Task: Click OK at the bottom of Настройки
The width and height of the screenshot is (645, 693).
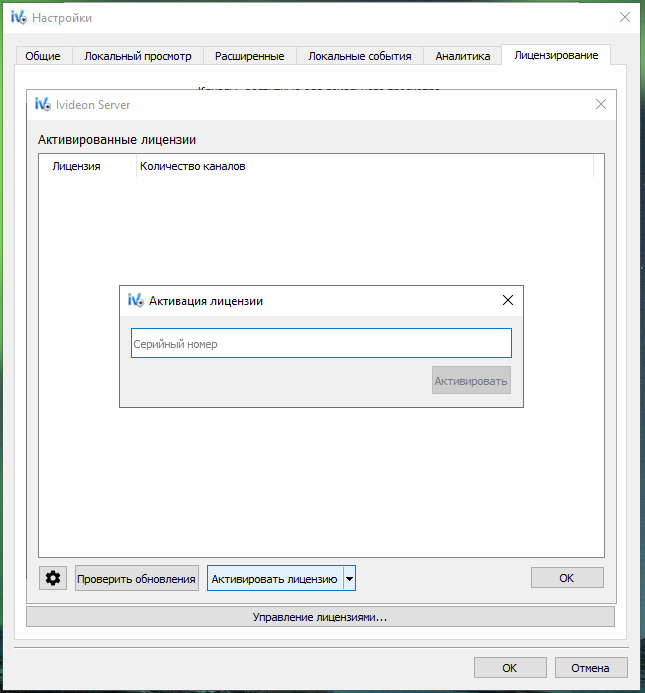Action: (x=510, y=667)
